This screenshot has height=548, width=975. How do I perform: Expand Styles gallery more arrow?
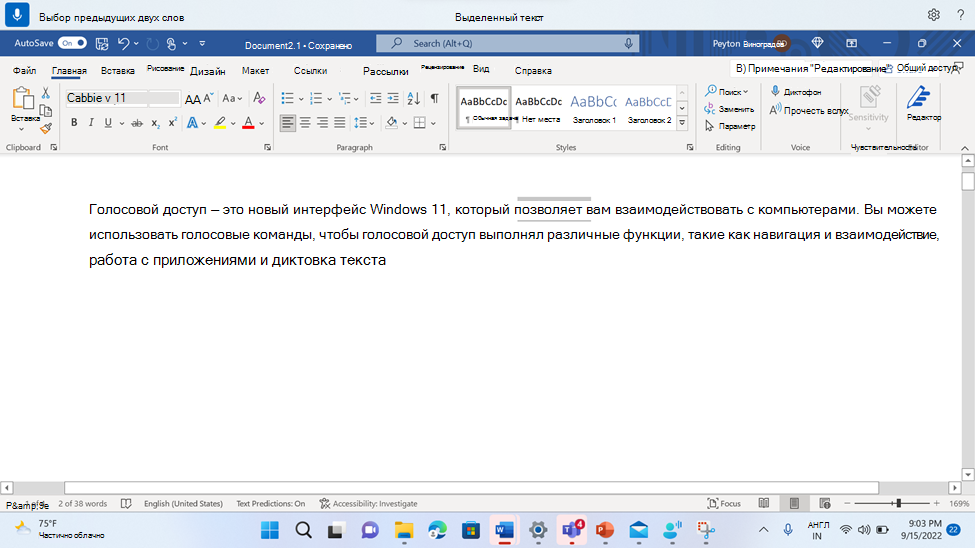click(x=682, y=123)
